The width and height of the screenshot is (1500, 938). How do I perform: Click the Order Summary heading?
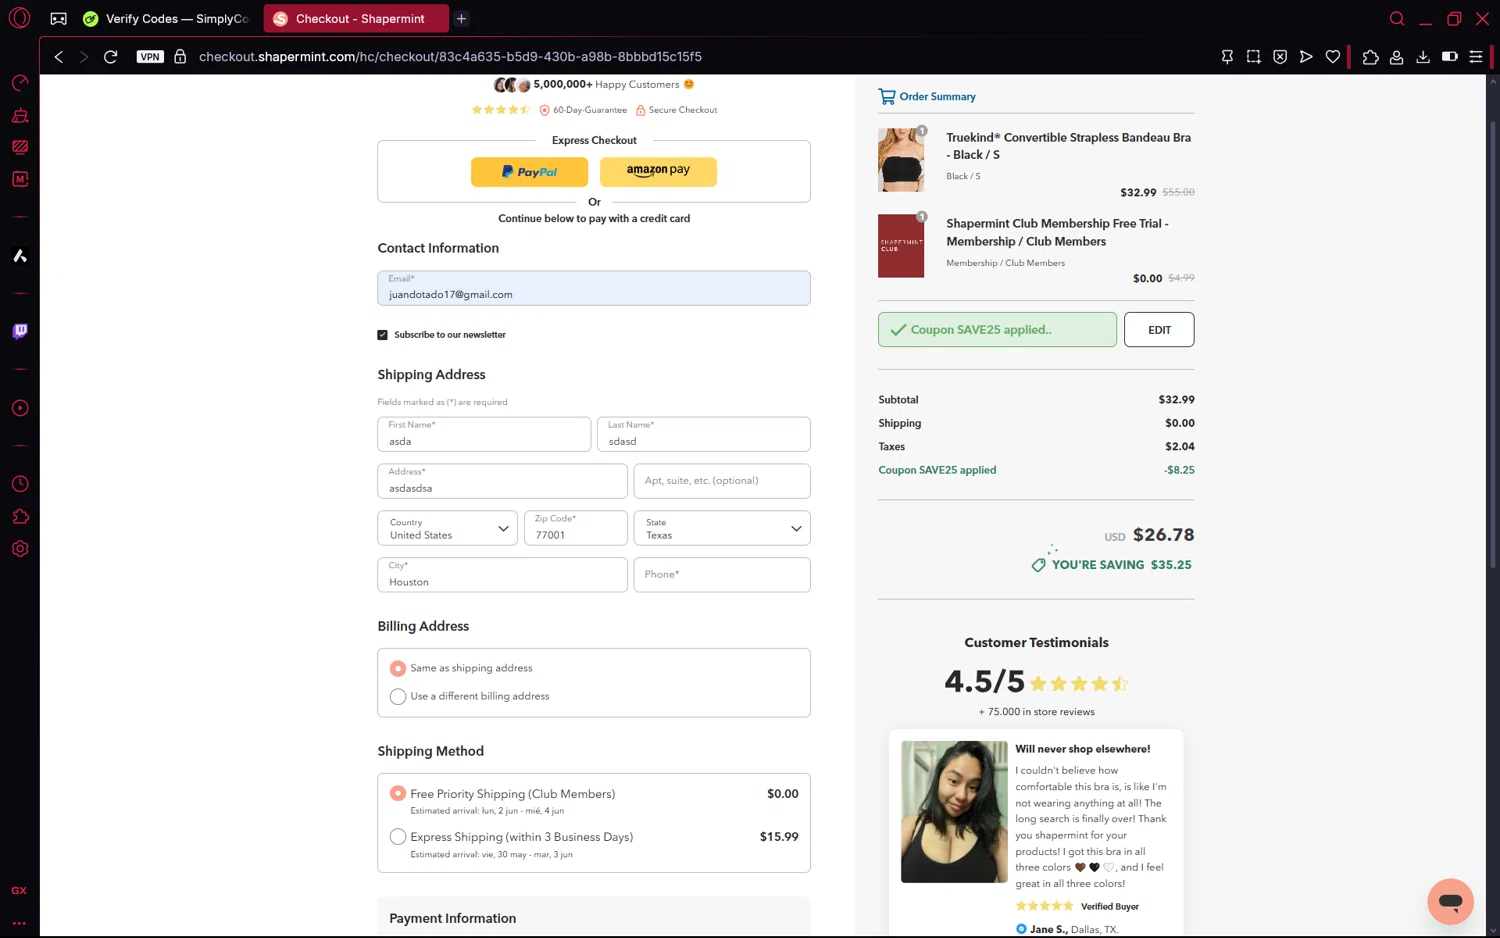927,96
